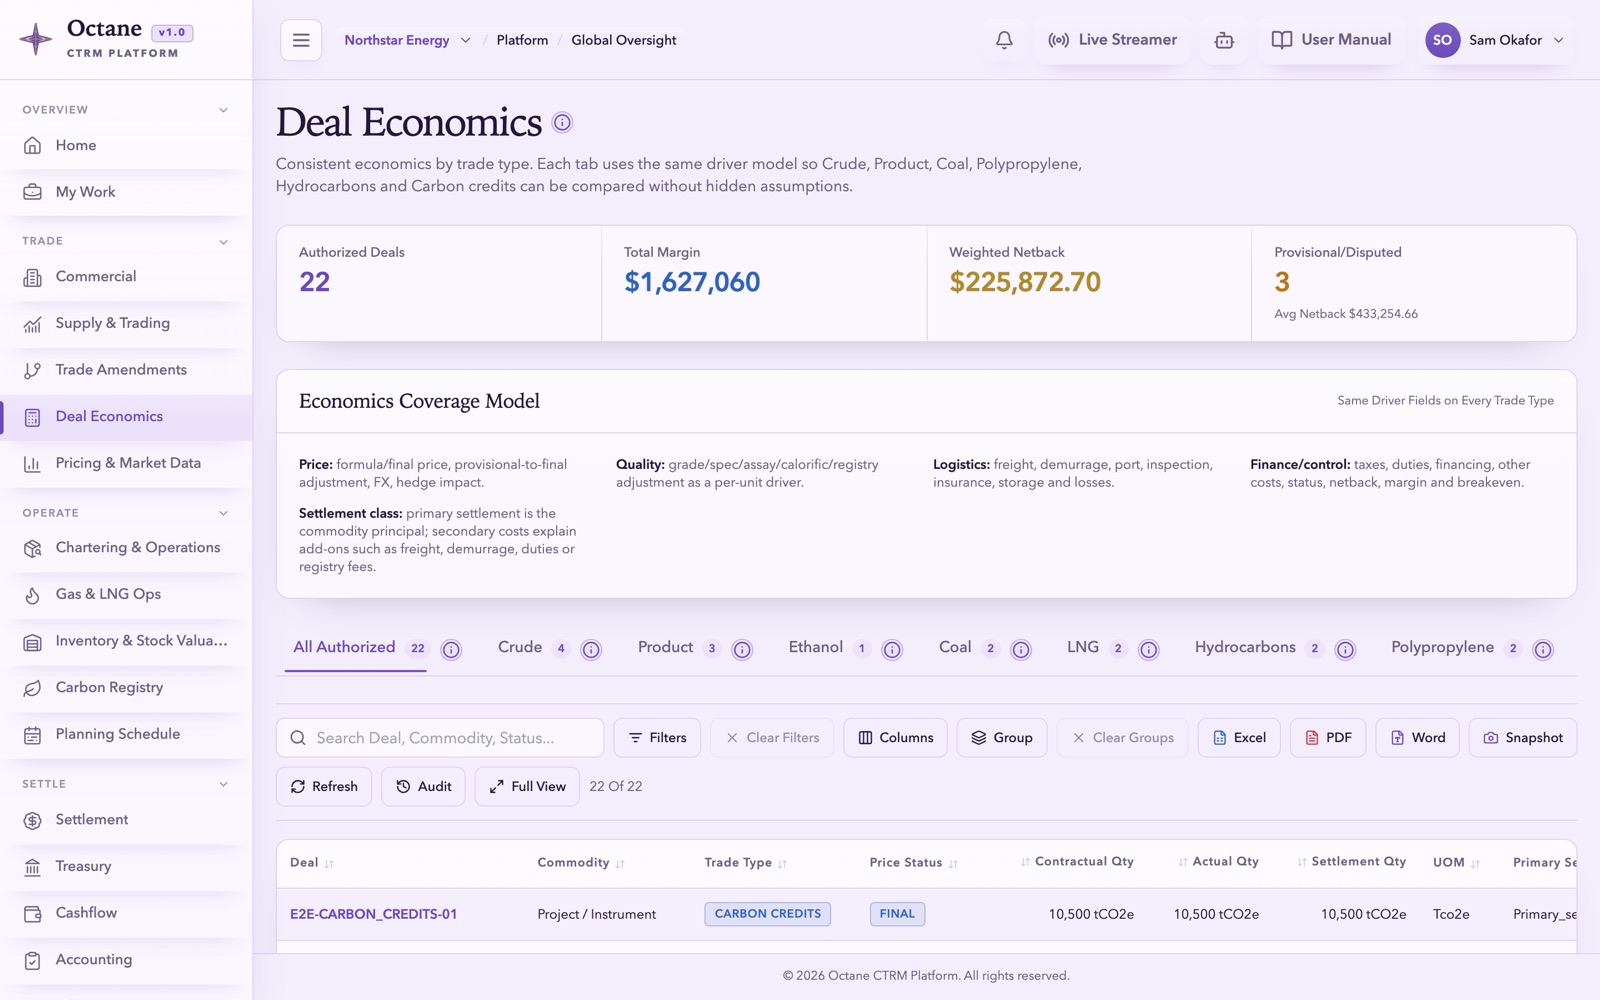Open the Northstar Energy company dropdown

click(408, 40)
